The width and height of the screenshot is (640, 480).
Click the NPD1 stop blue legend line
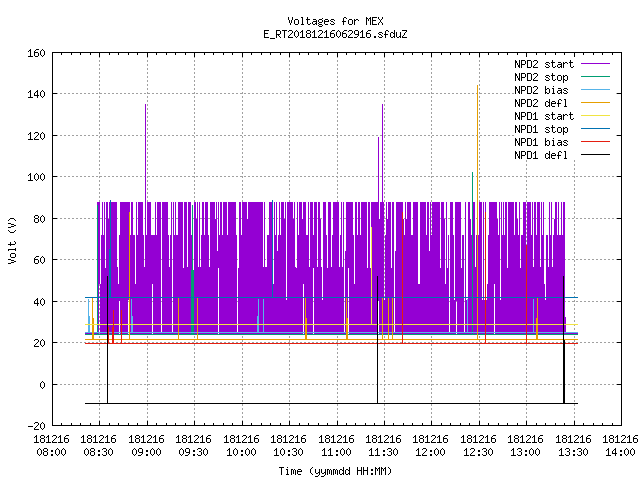tap(595, 129)
